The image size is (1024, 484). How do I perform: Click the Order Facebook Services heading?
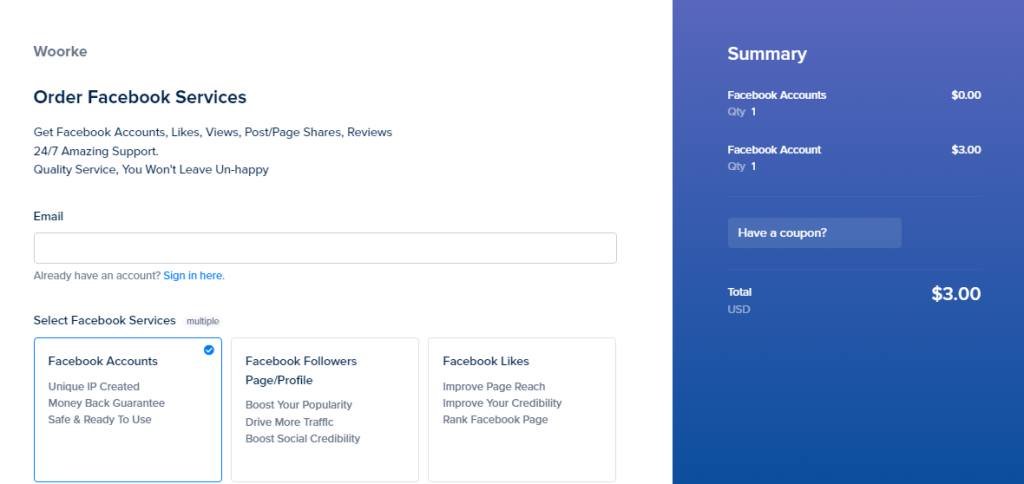pyautogui.click(x=140, y=97)
